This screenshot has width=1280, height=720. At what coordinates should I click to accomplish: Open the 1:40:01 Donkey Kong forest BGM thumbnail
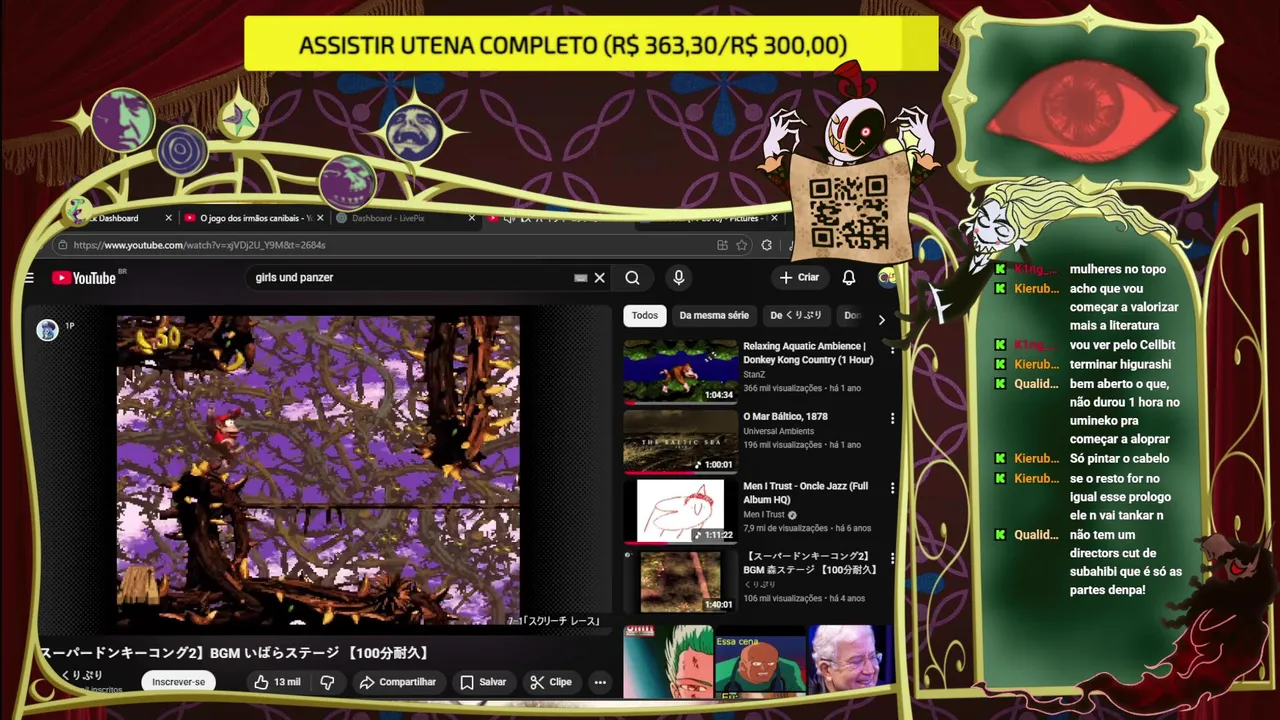680,581
